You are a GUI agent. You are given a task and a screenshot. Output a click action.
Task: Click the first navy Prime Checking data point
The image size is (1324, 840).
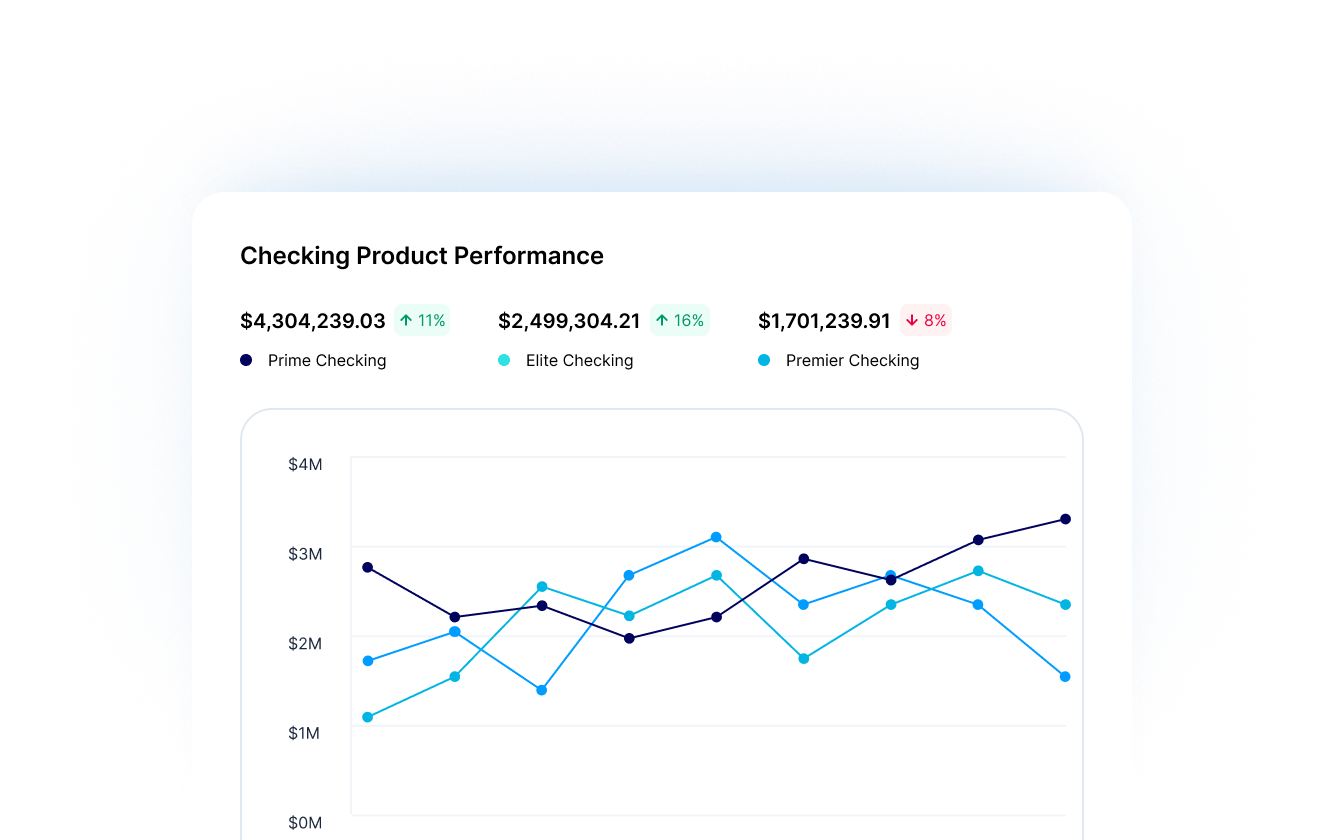tap(368, 567)
